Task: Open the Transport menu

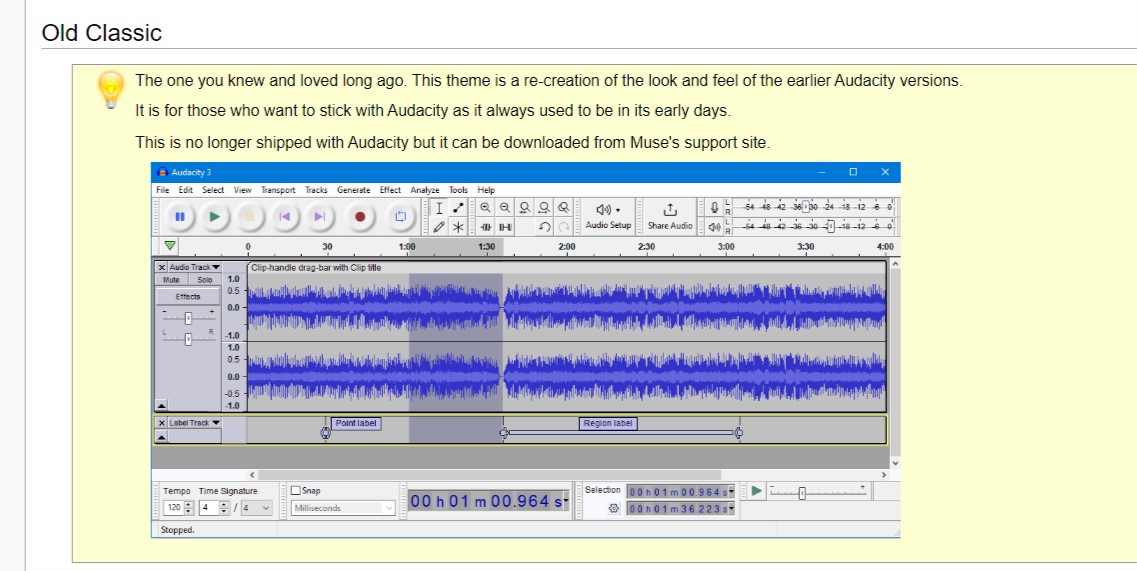Action: (278, 190)
